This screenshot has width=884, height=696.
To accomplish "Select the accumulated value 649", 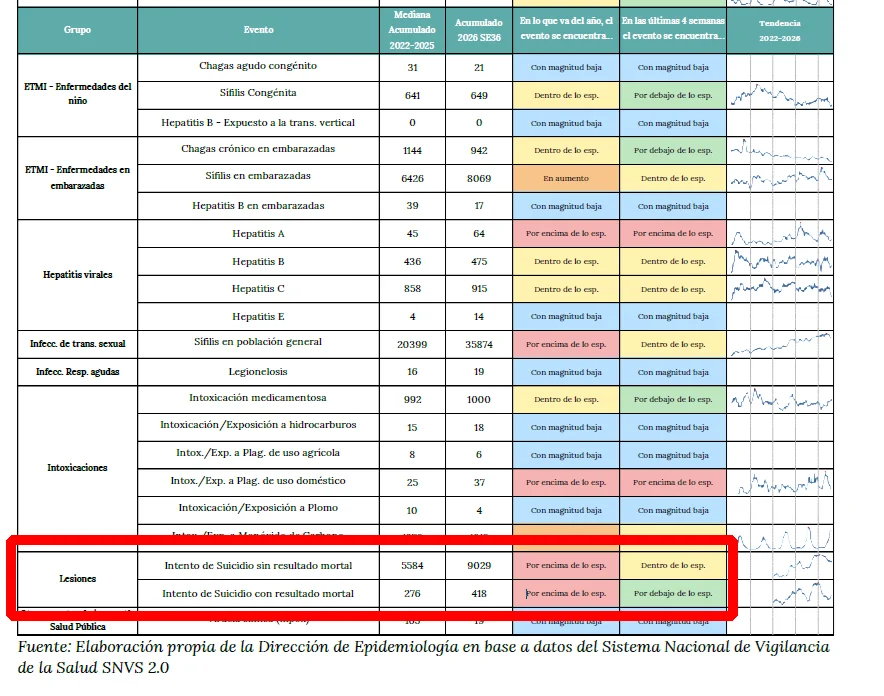I will tap(479, 95).
